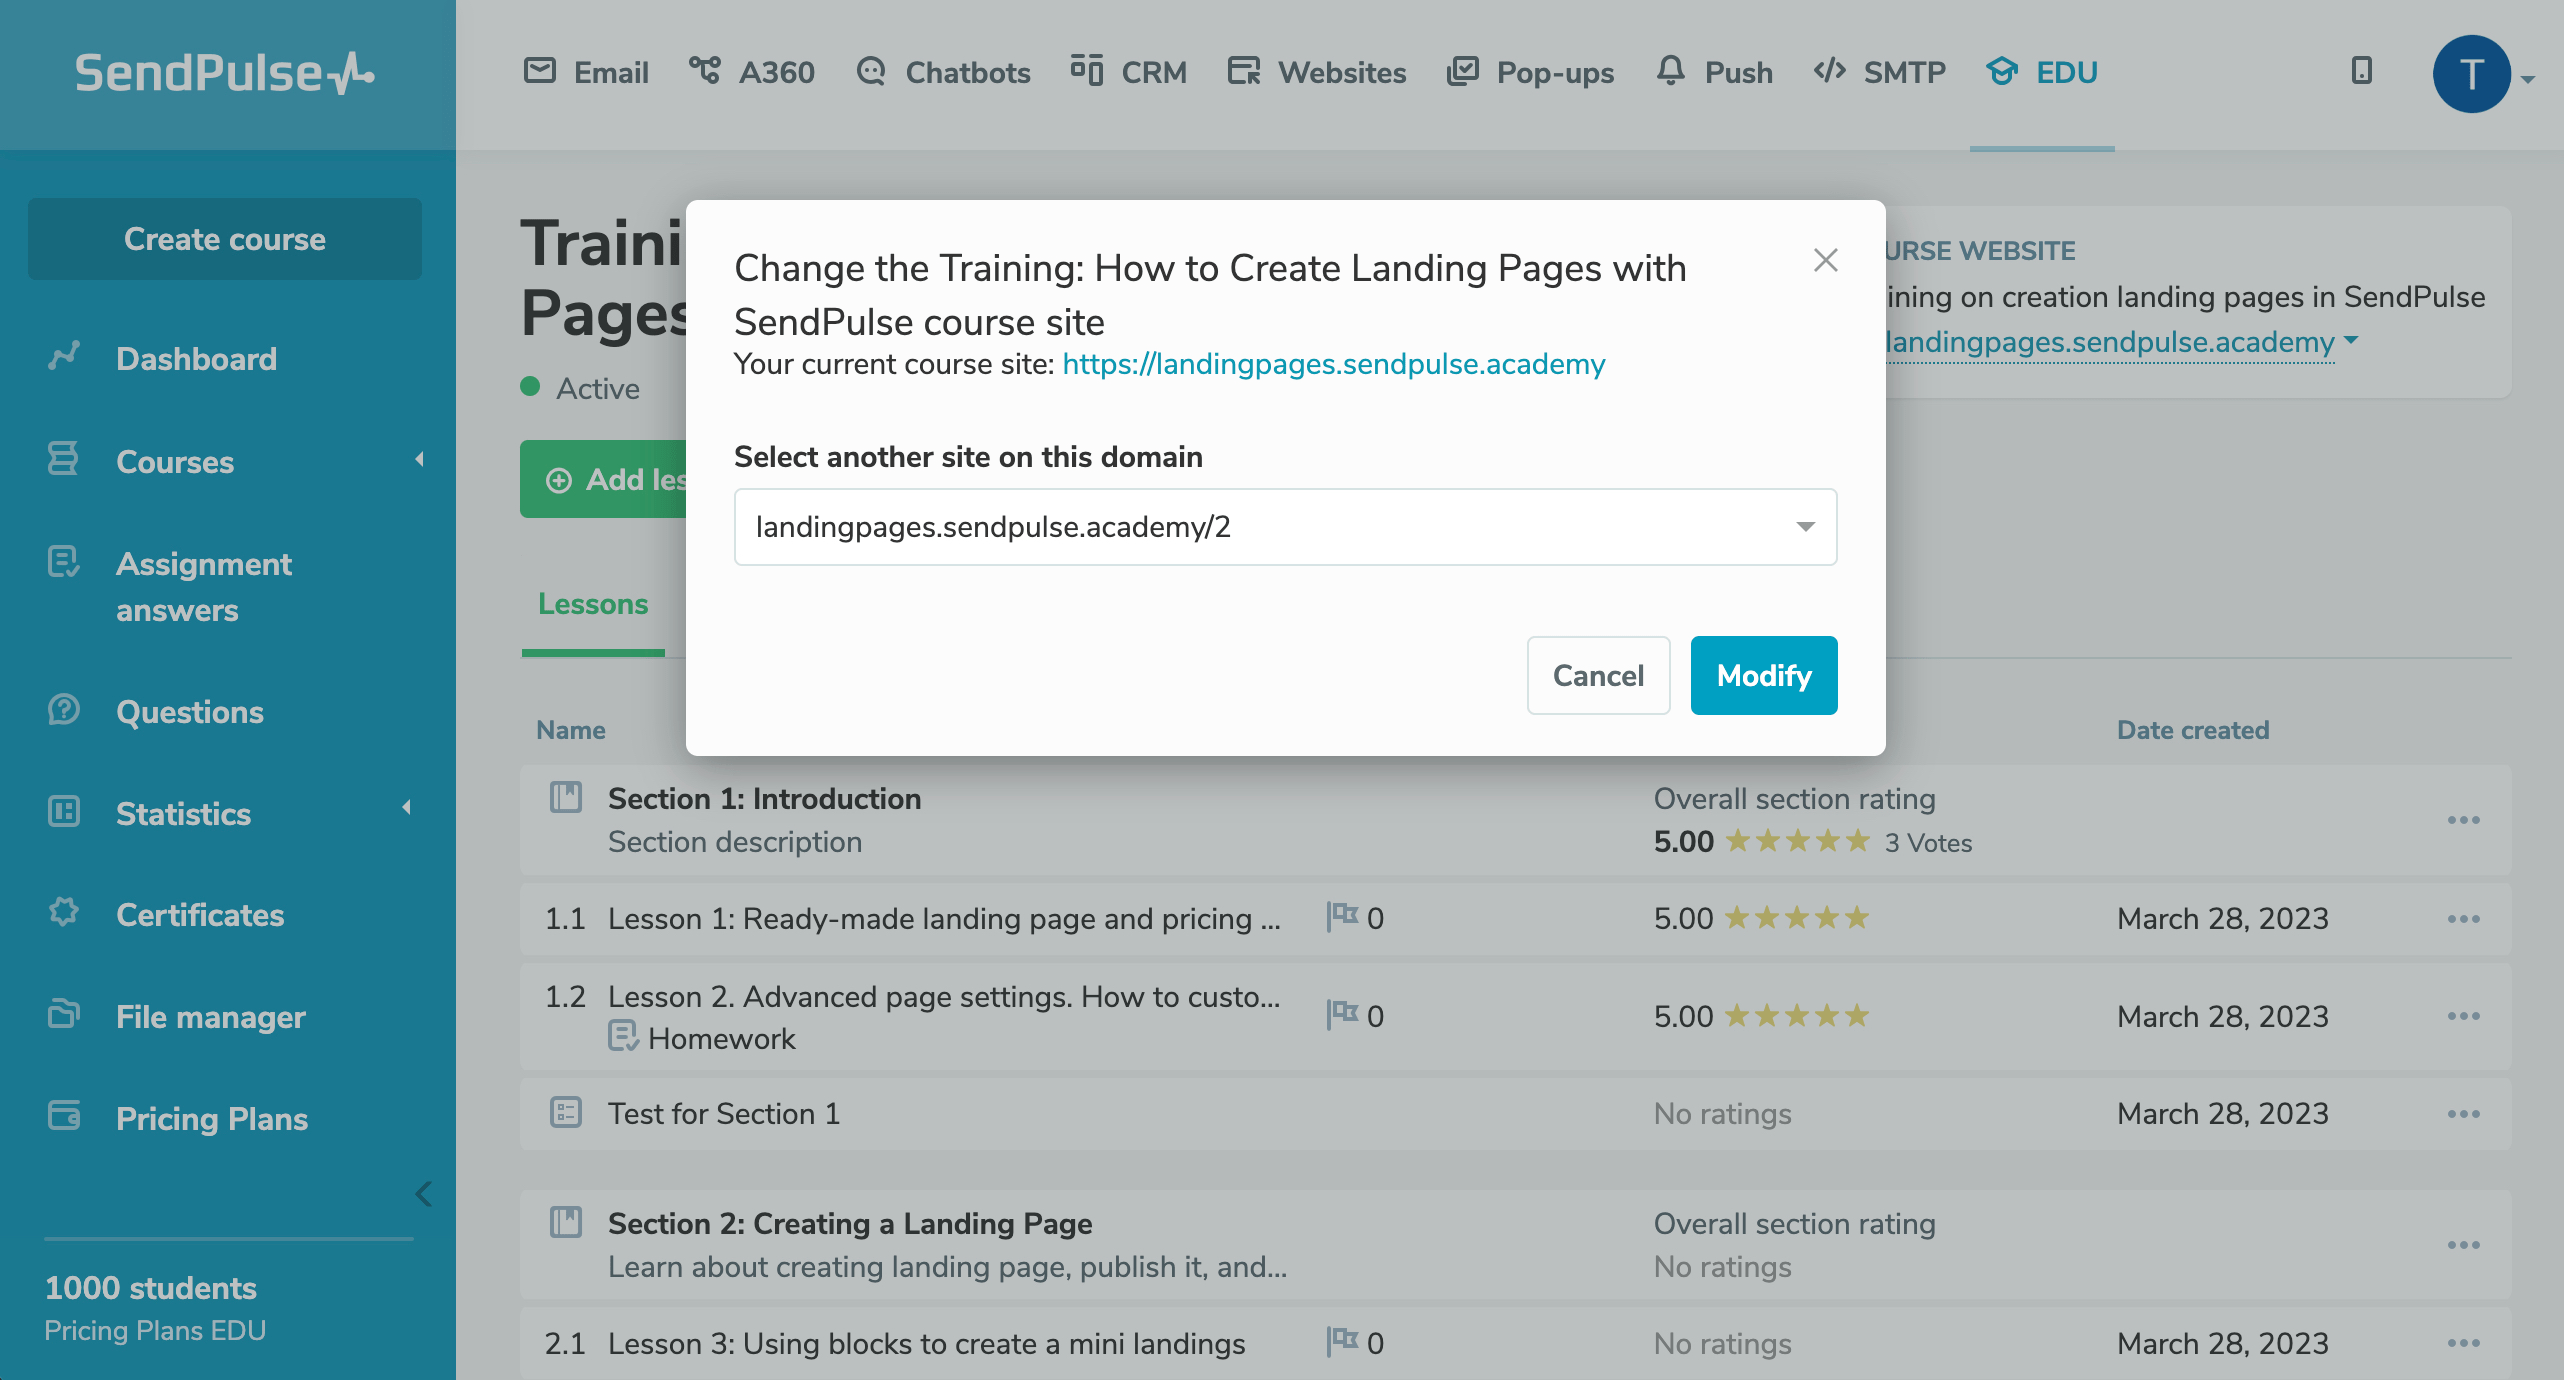Open options menu for Section 1: Introduction
Screen dimensions: 2564x1380
(2463, 820)
